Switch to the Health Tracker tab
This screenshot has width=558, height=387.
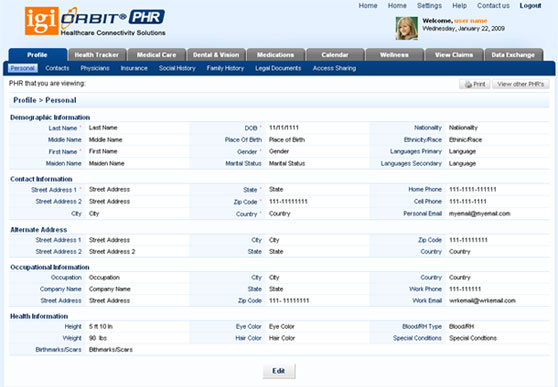pyautogui.click(x=97, y=55)
